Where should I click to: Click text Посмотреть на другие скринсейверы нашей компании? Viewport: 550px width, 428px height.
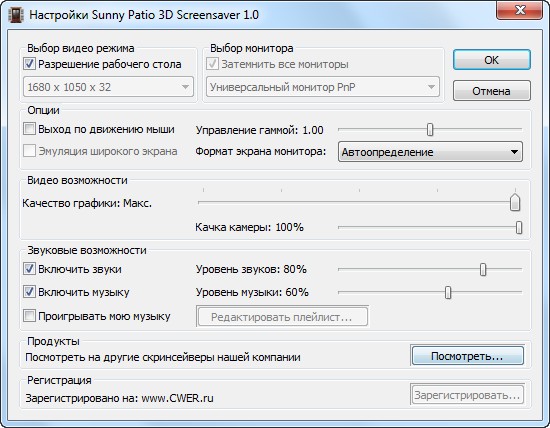(163, 357)
